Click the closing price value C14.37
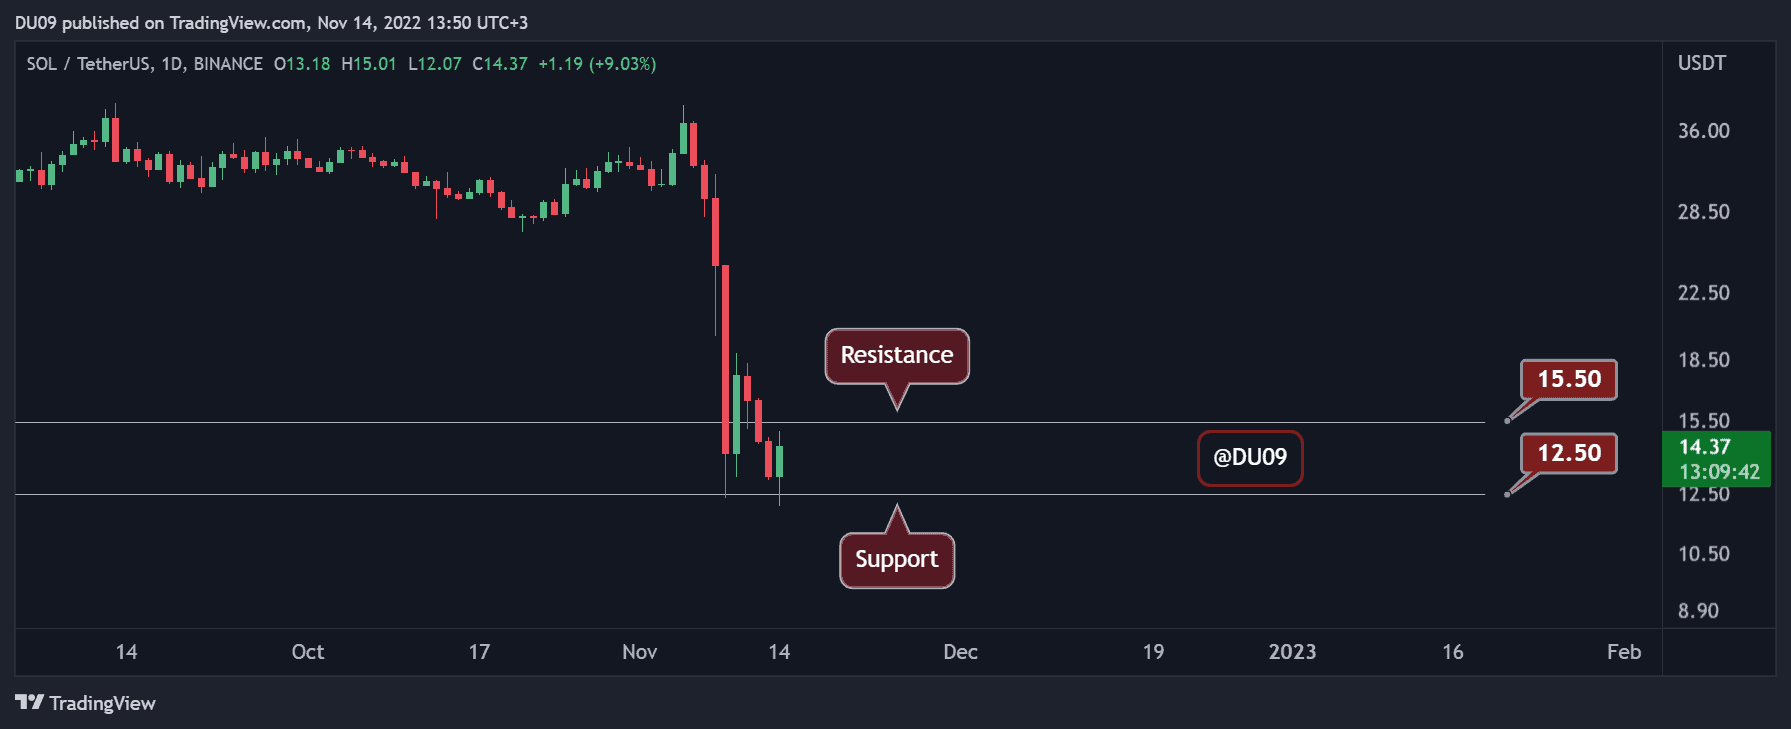Viewport: 1791px width, 729px height. pos(500,64)
